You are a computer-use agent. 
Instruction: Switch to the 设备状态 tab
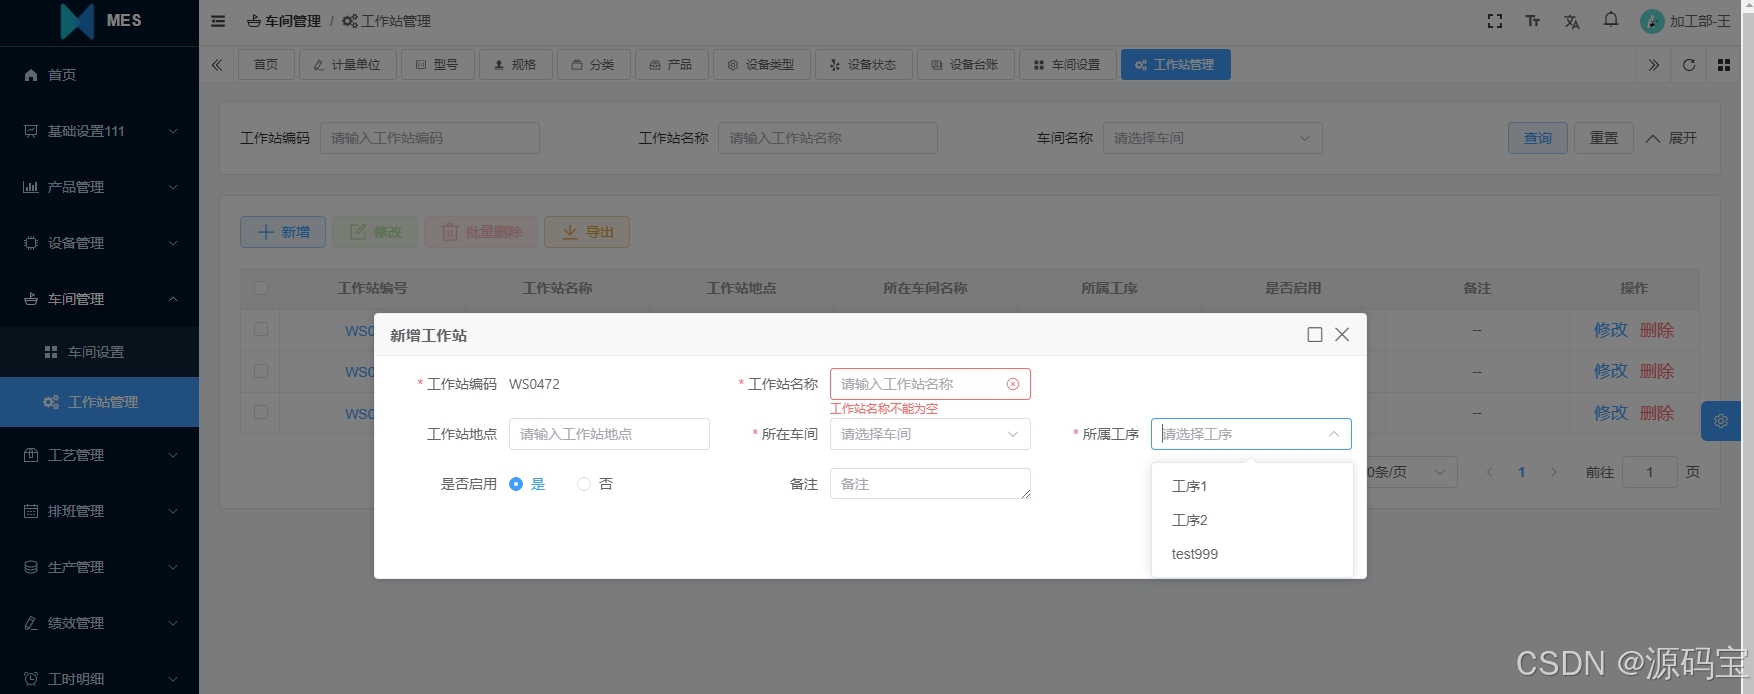point(863,65)
